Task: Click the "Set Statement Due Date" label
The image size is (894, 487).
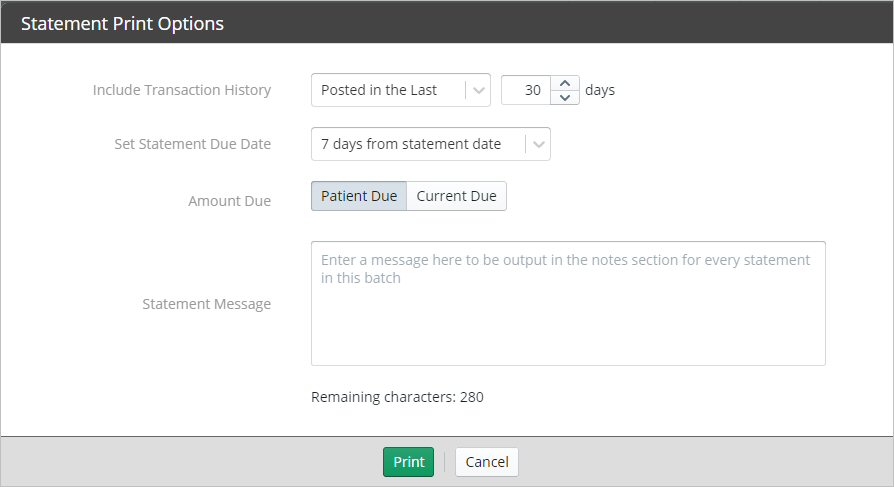Action: coord(193,144)
